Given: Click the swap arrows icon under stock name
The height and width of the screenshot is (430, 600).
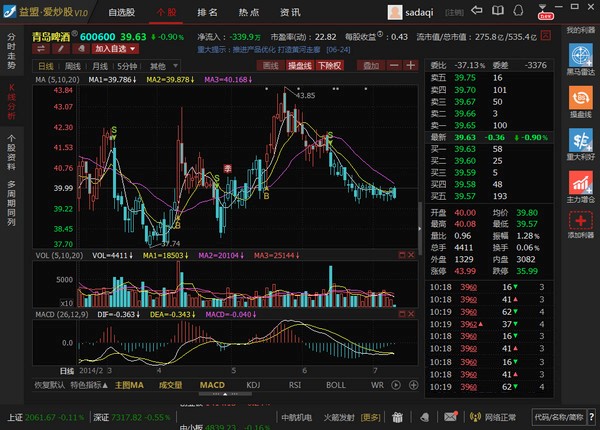Looking at the screenshot, I should pyautogui.click(x=41, y=49).
